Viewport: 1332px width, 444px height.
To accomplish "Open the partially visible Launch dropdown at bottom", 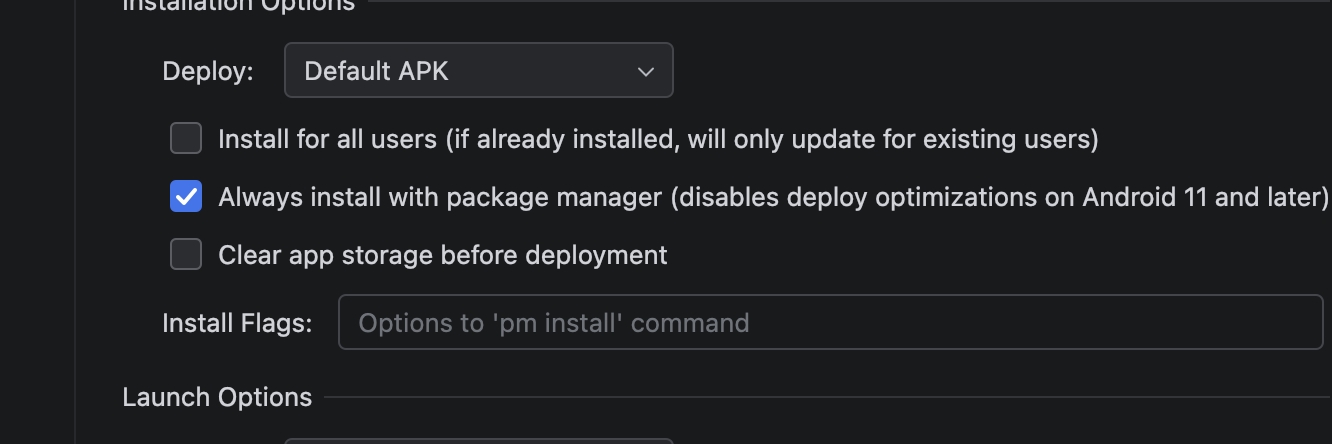I will pos(479,440).
